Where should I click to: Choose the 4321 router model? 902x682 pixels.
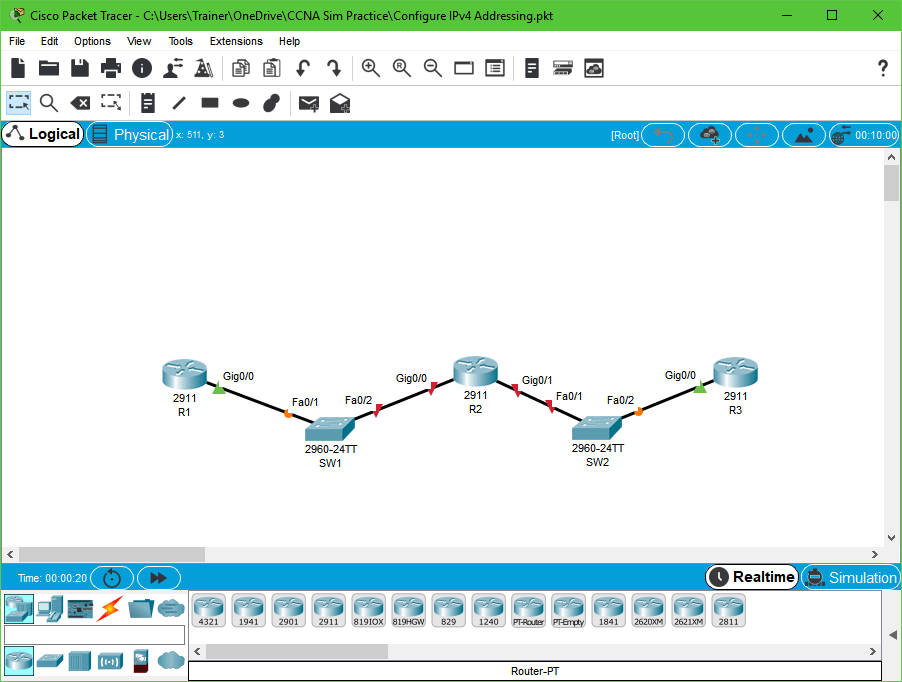pos(208,611)
